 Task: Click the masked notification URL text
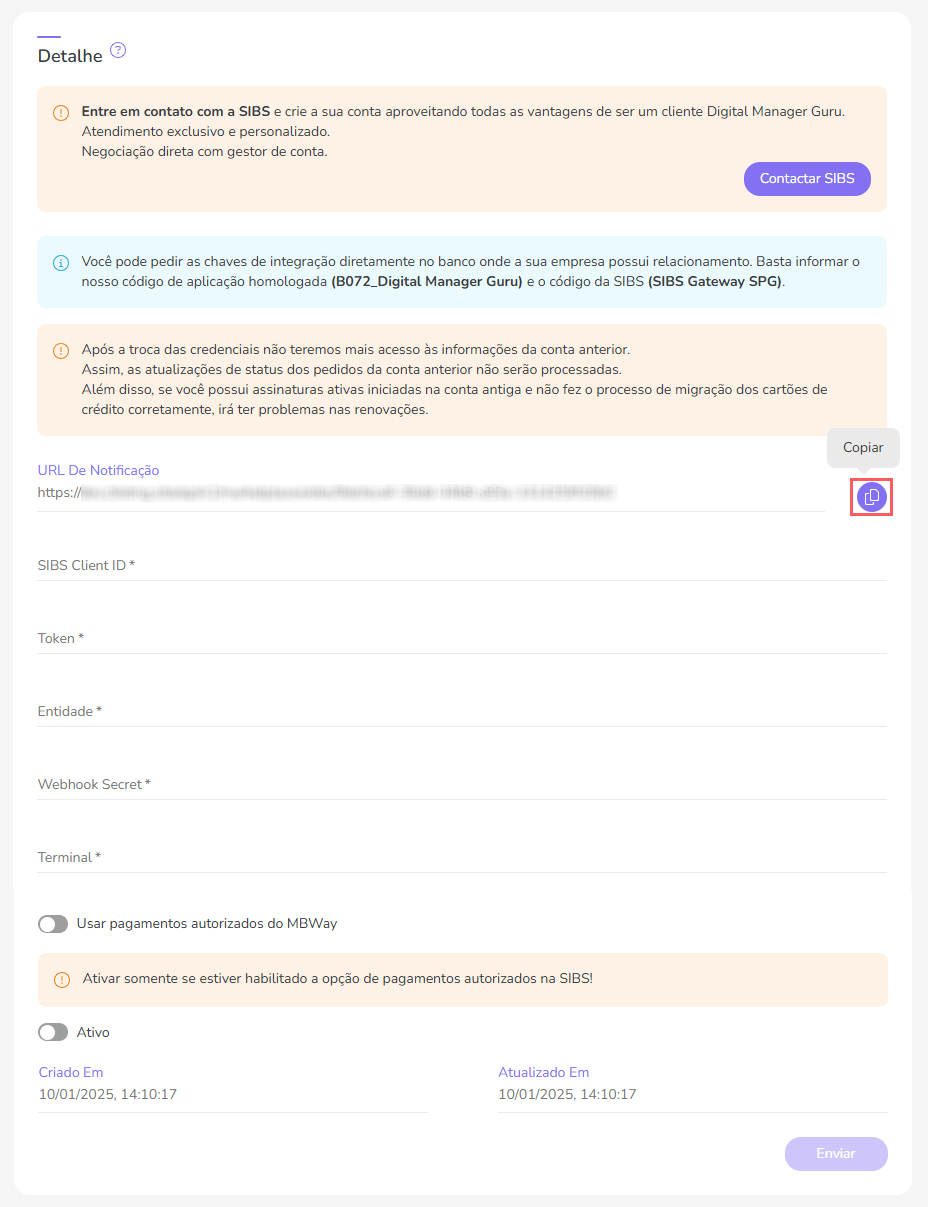click(x=330, y=492)
